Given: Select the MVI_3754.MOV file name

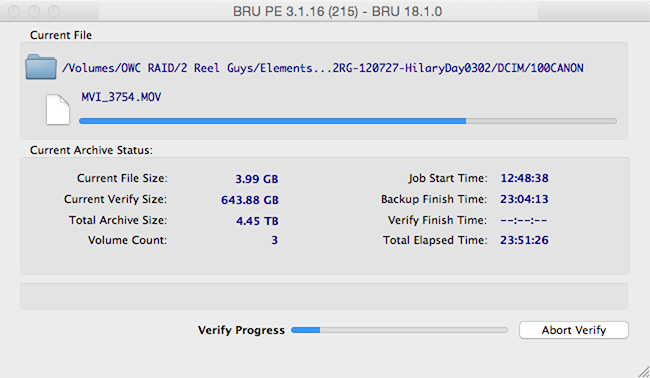Looking at the screenshot, I should 121,97.
